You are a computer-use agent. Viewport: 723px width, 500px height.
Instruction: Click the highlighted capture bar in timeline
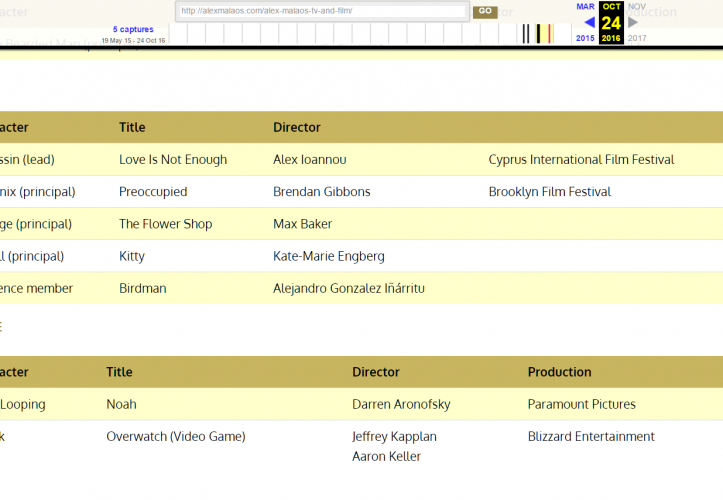point(544,34)
